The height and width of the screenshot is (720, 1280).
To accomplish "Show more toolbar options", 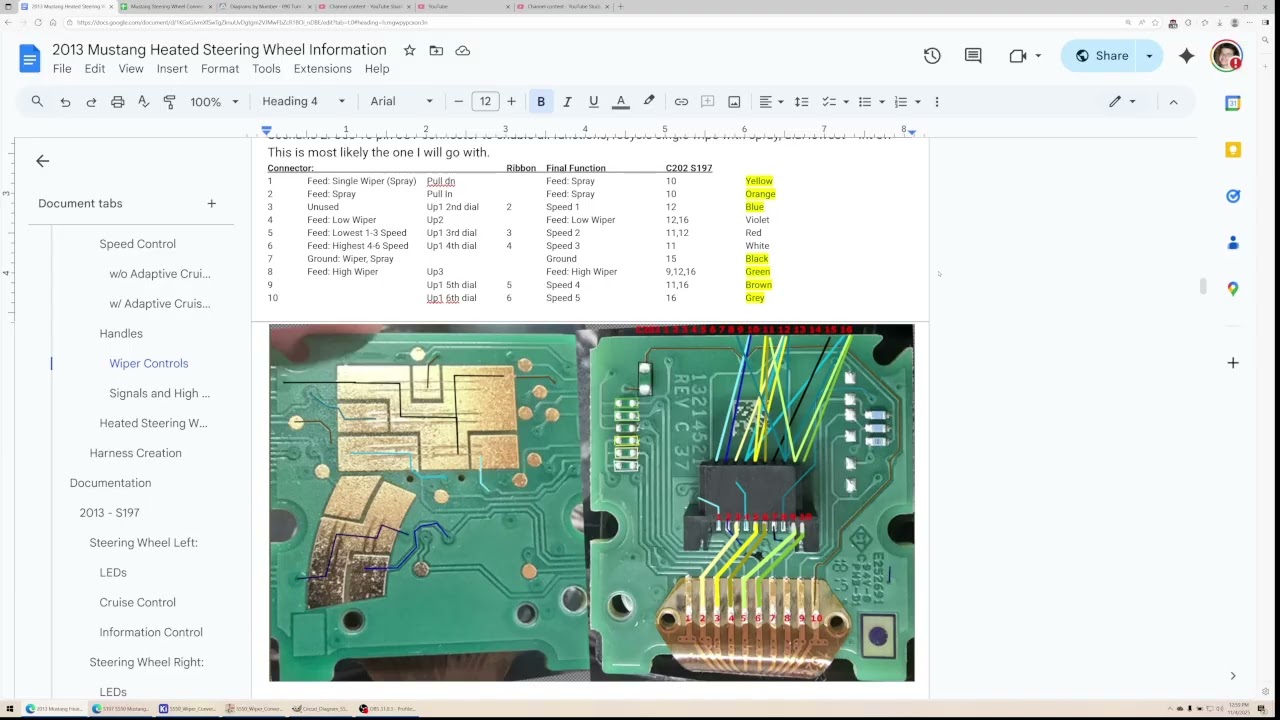I will pos(937,101).
